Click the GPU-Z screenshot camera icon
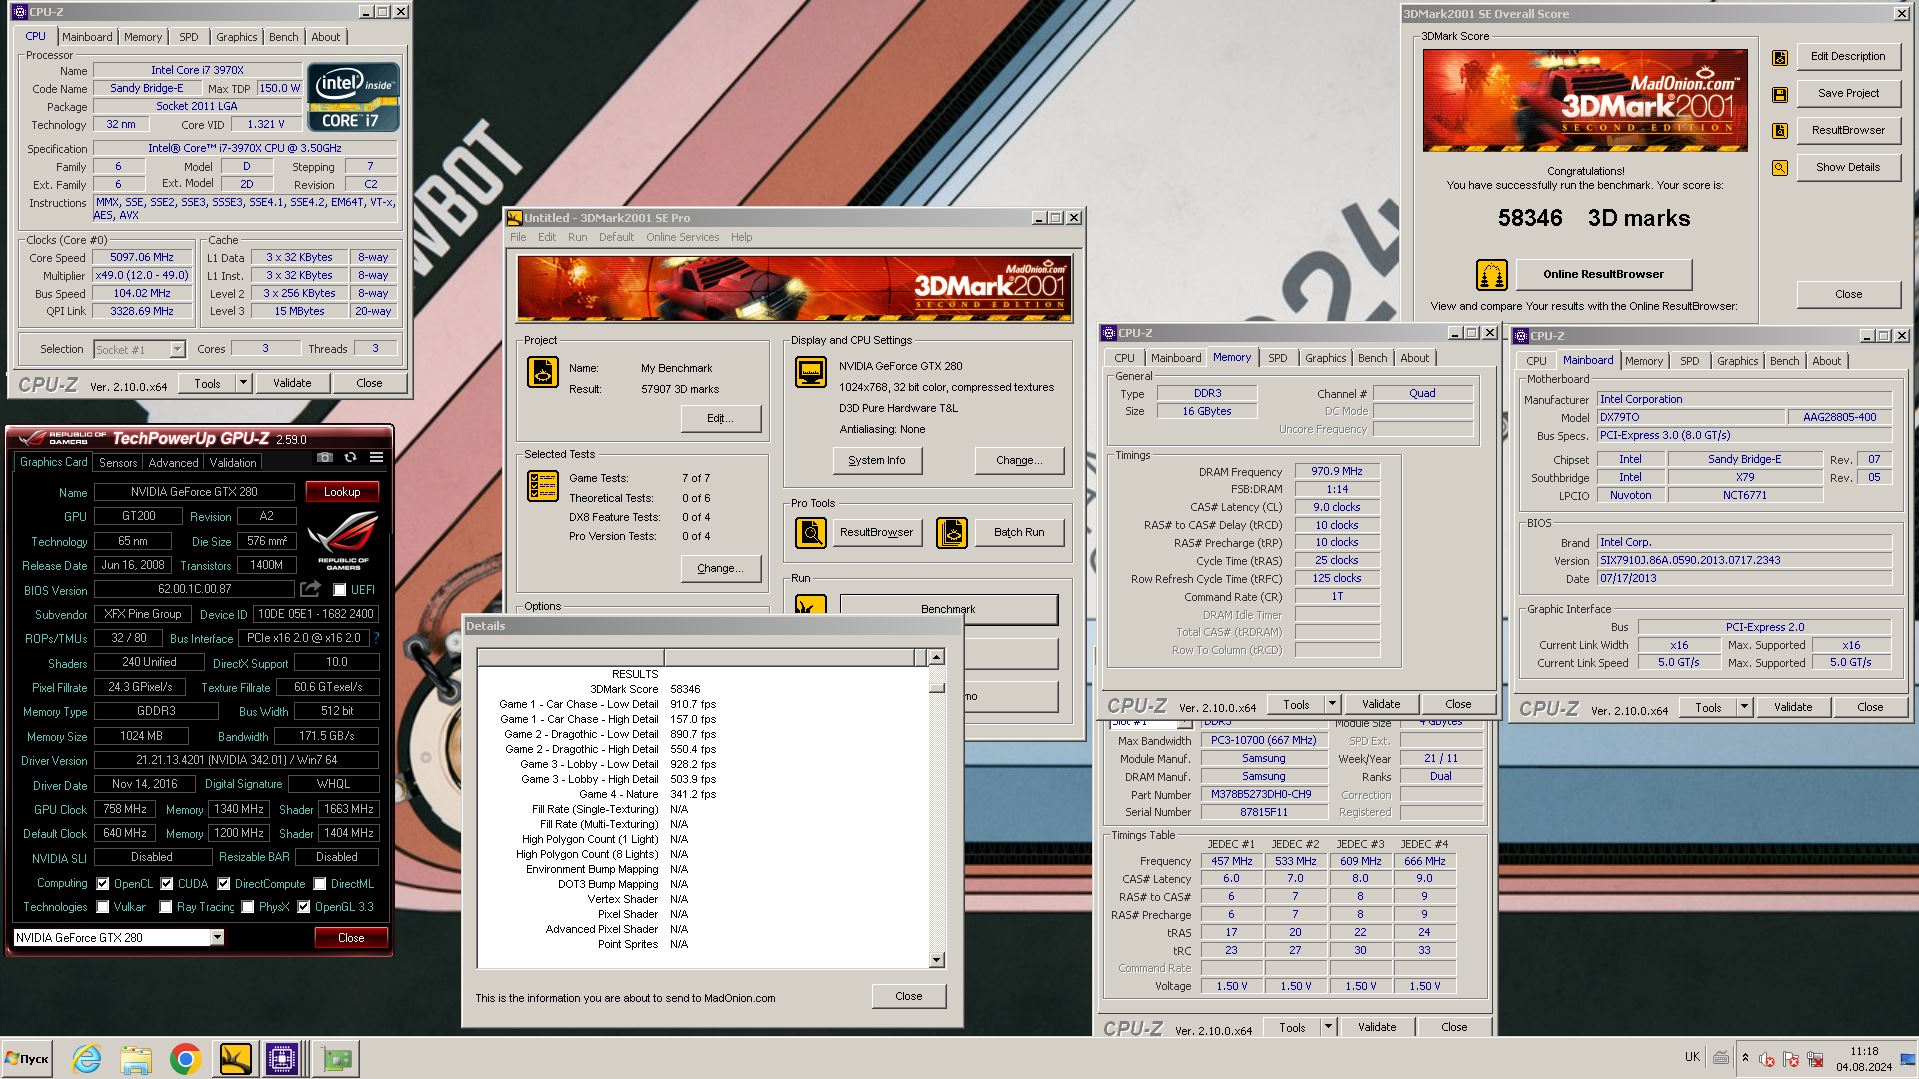Screen dimensions: 1919x1079 click(325, 457)
